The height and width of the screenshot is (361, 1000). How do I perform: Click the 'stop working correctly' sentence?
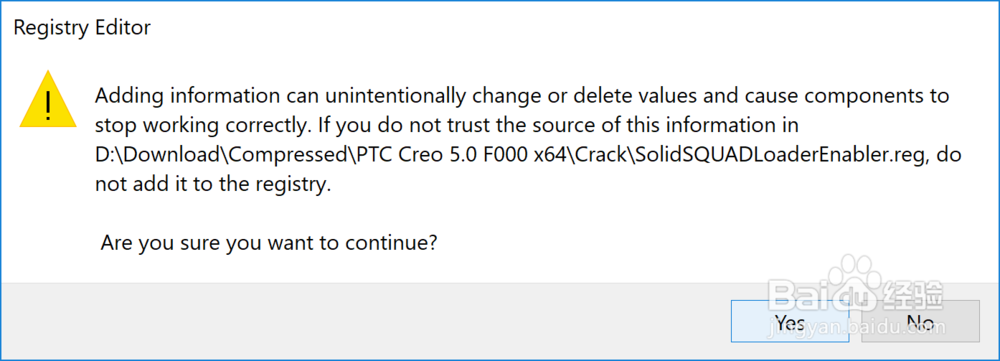(205, 126)
